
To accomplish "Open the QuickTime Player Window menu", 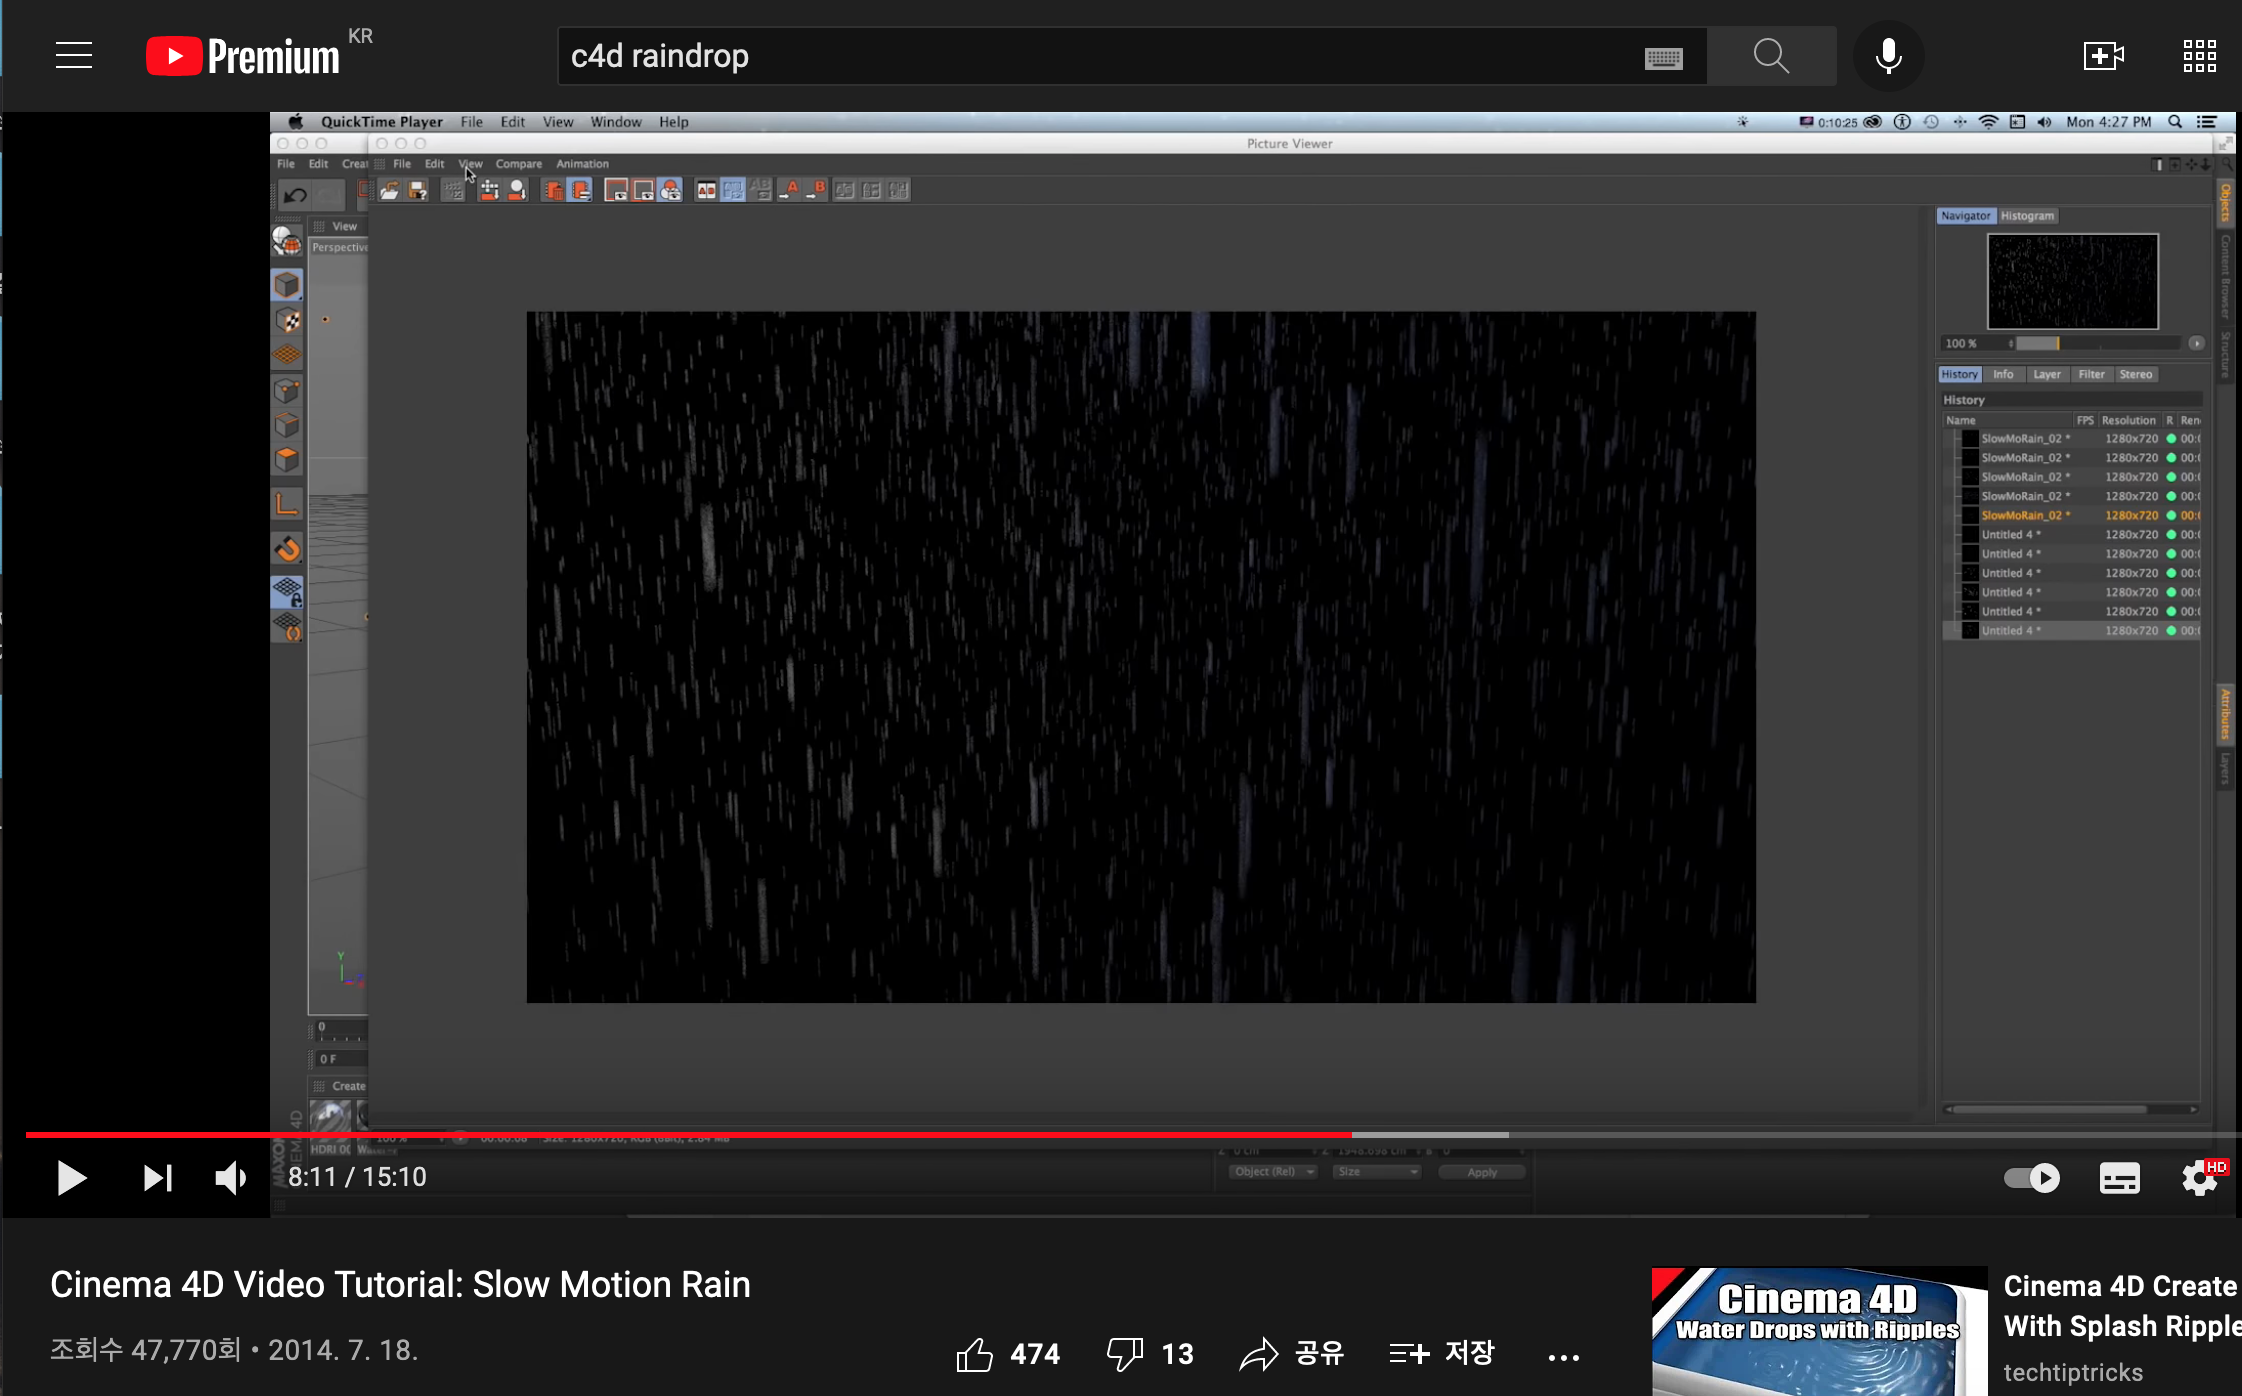I will 616,122.
